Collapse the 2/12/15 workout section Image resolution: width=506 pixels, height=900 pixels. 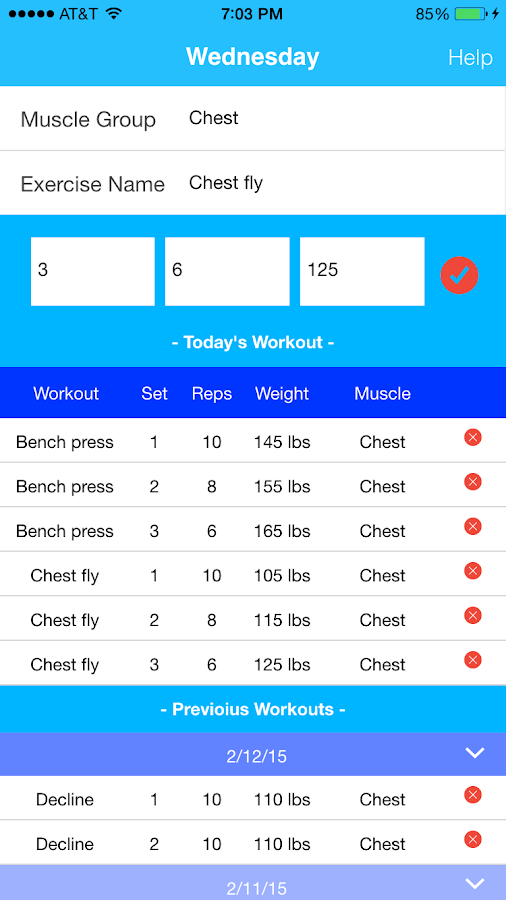(475, 753)
